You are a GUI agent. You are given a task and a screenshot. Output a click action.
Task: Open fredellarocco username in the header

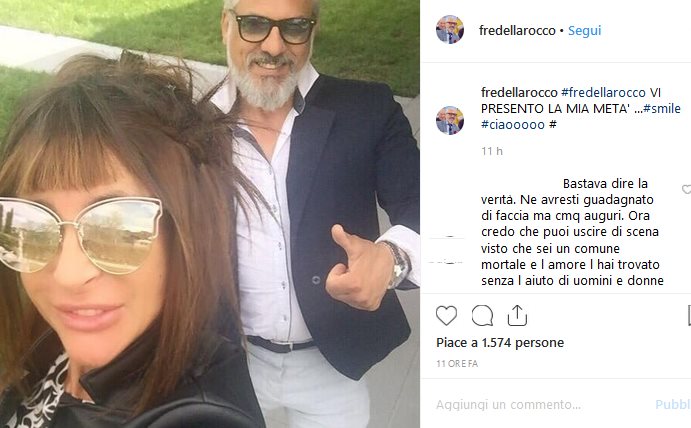517,30
